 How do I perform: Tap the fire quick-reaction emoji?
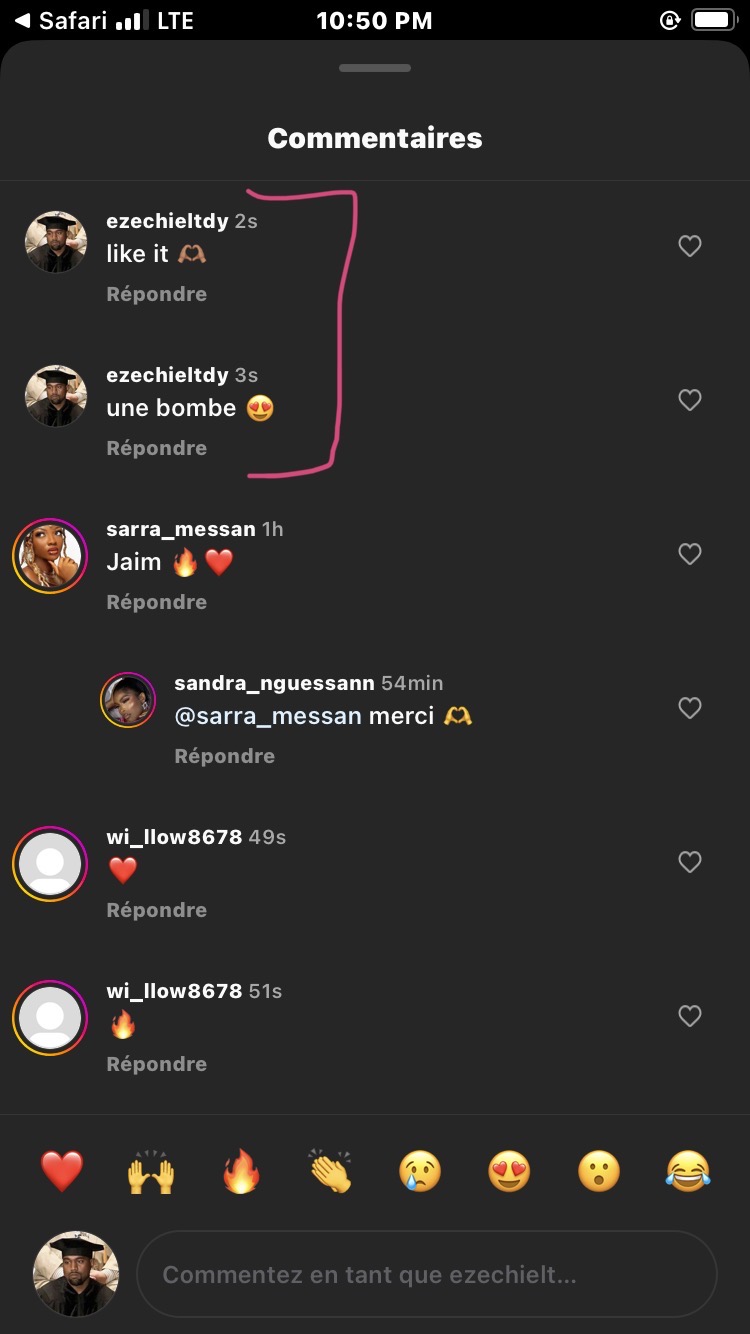click(241, 1171)
